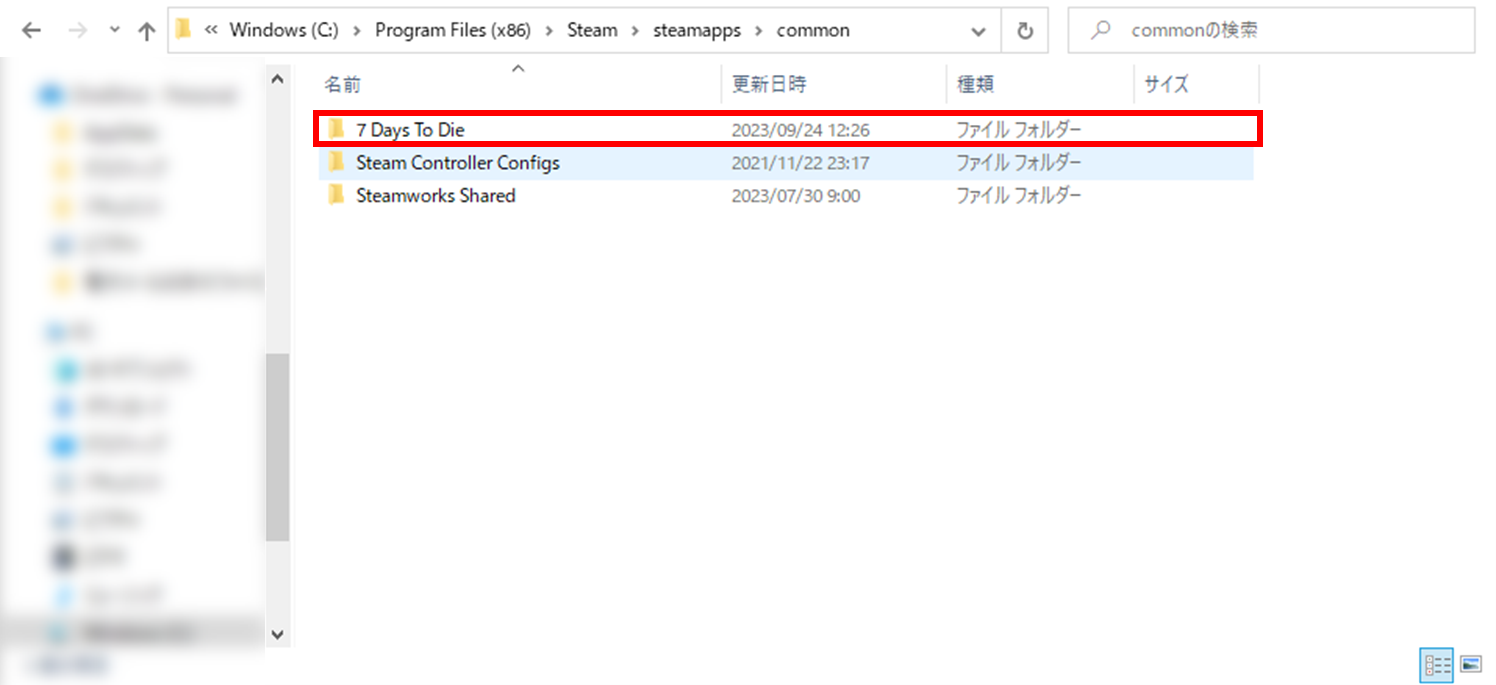Click the Refresh button beside address bar
Image resolution: width=1496 pixels, height=685 pixels.
tap(1024, 31)
